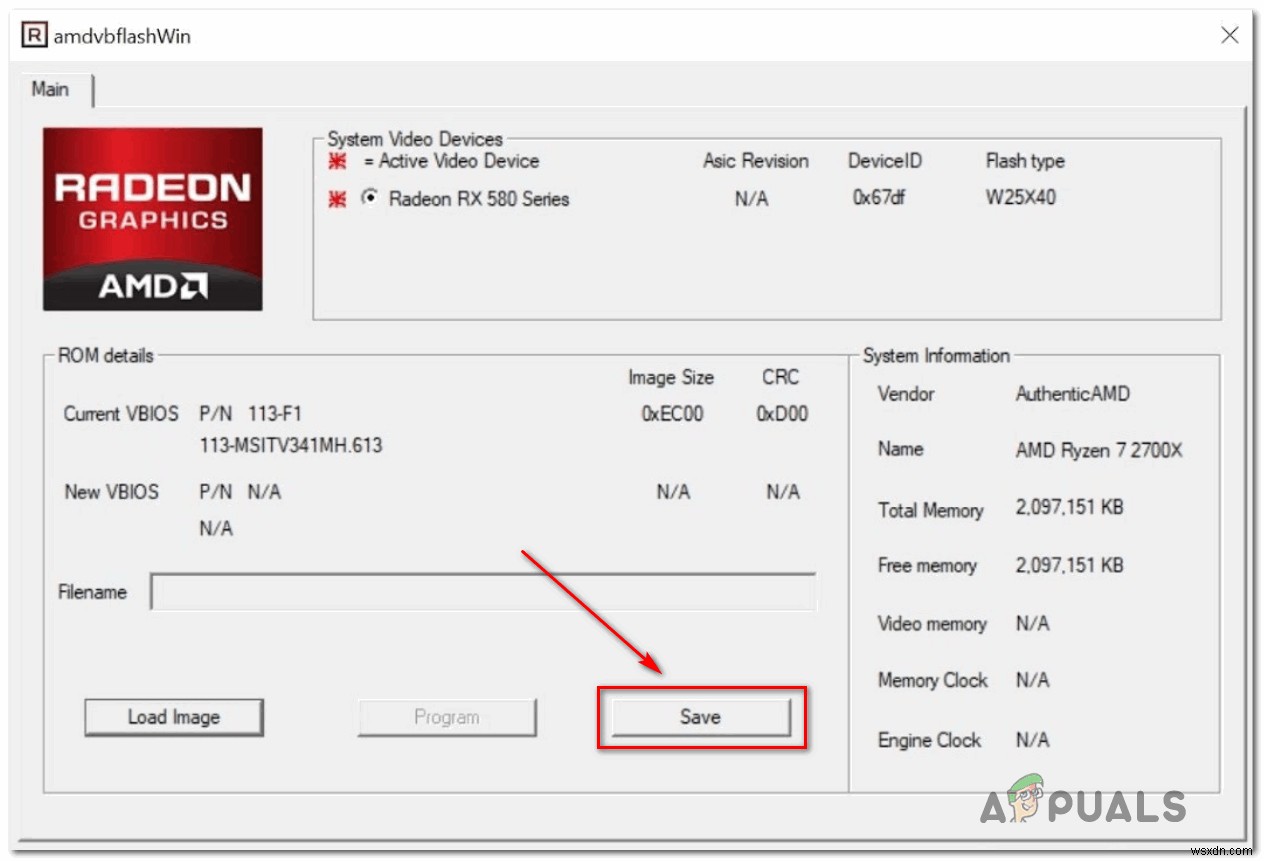Click the Save button
This screenshot has width=1264, height=861.
click(x=699, y=716)
